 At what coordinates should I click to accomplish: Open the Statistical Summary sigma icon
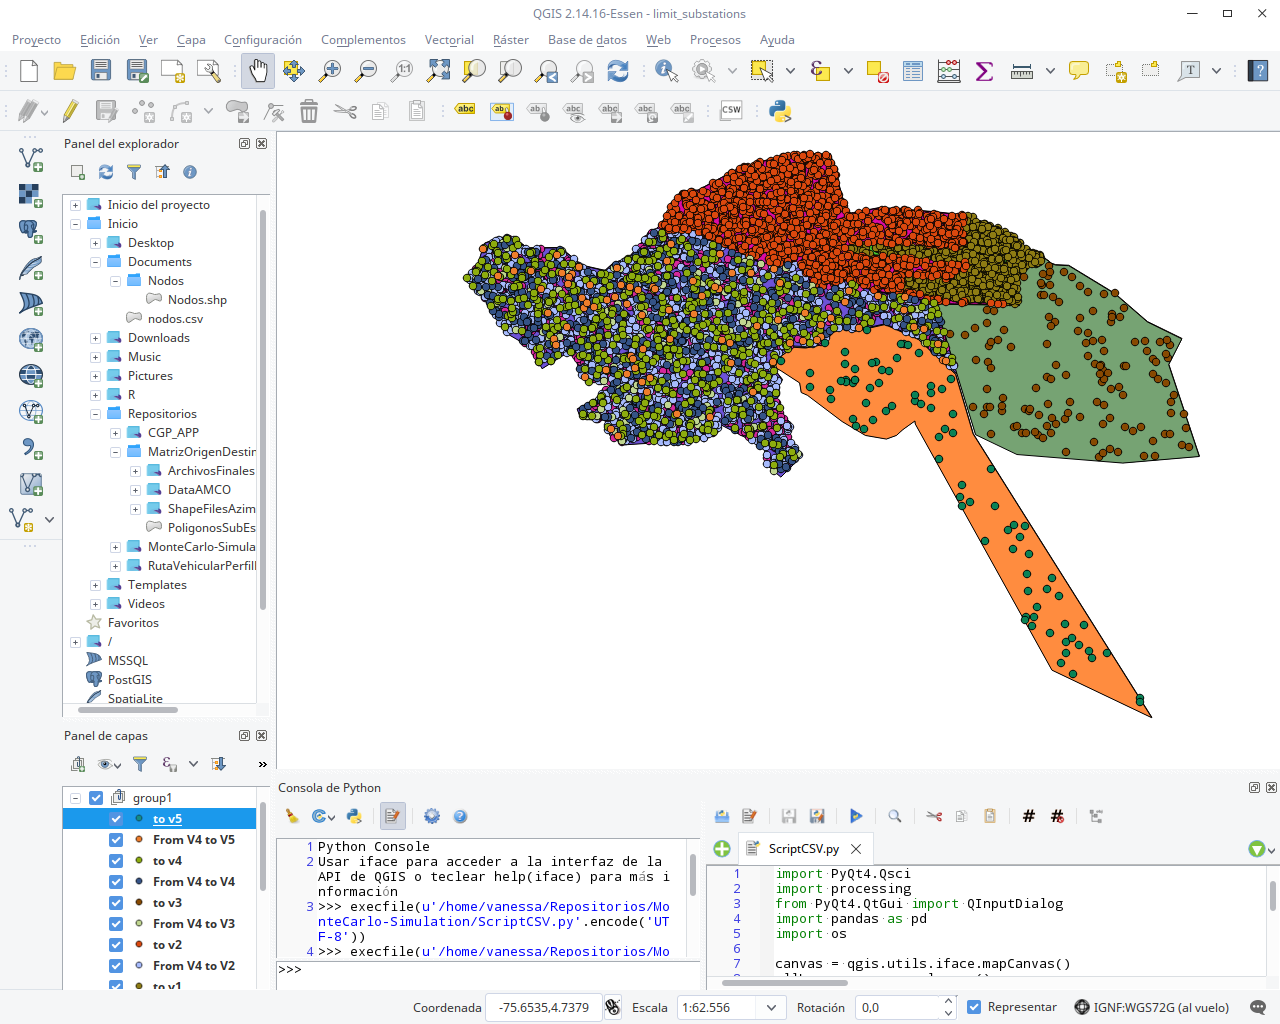tap(984, 71)
